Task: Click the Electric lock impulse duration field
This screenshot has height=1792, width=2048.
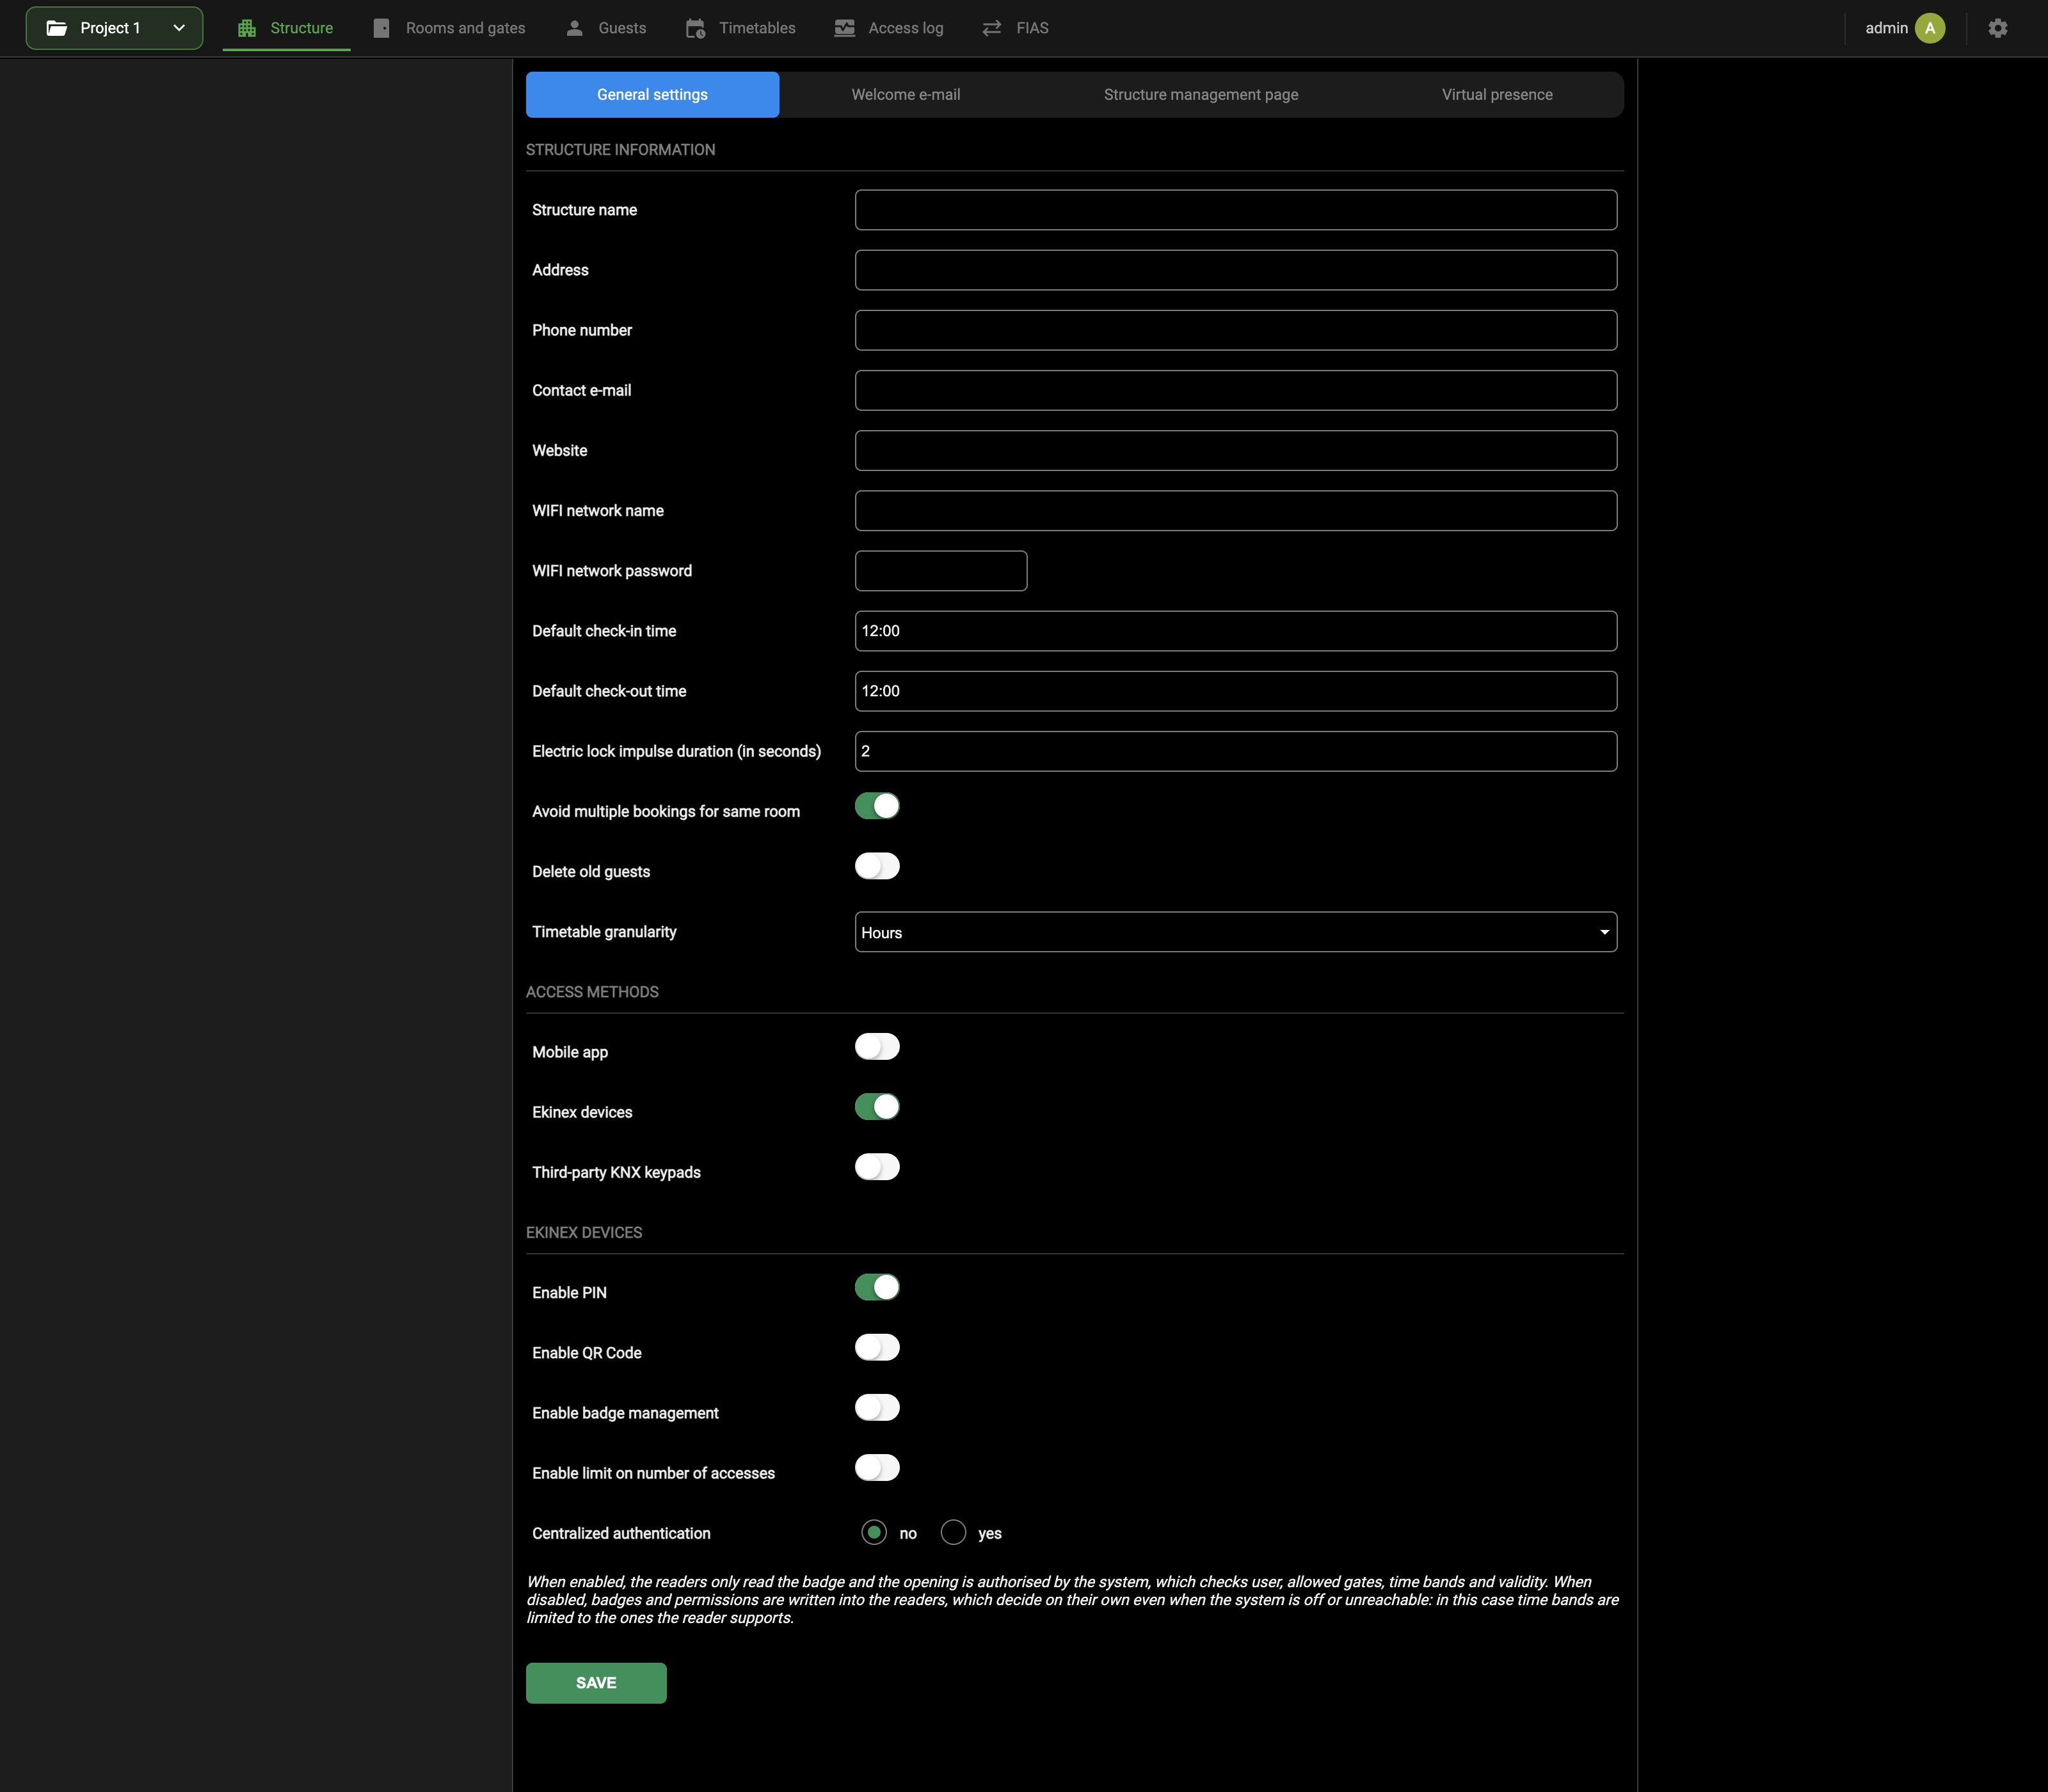Action: [1235, 751]
